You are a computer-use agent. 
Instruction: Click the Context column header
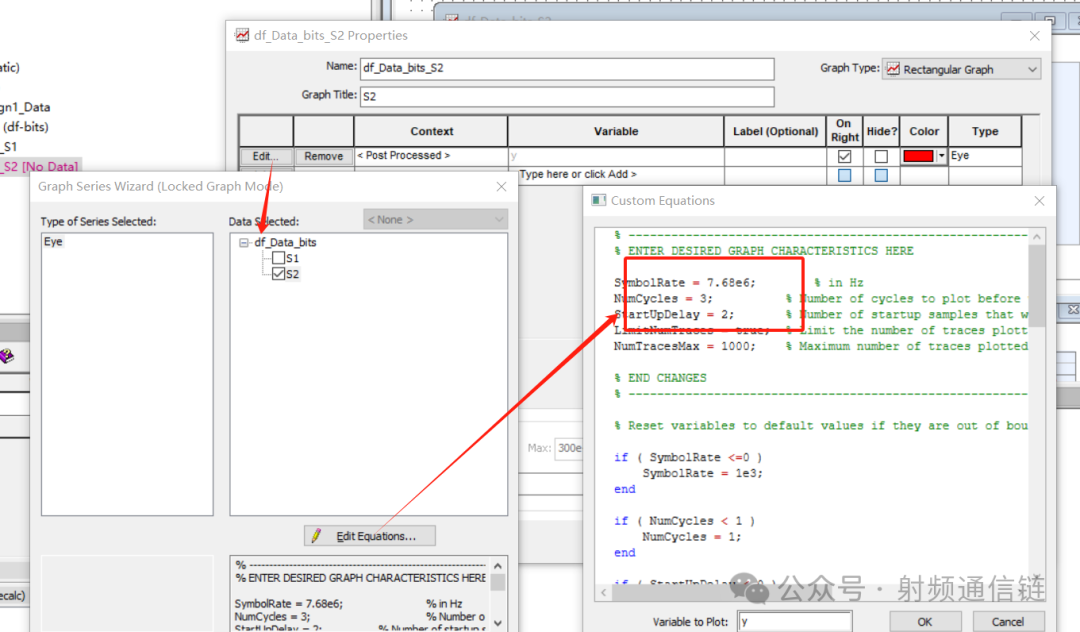point(431,131)
